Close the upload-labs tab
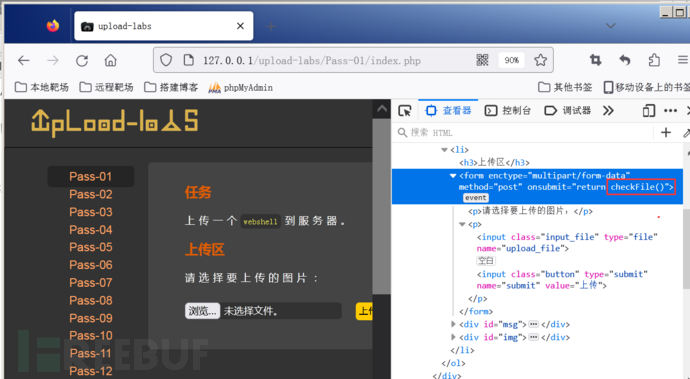Image resolution: width=690 pixels, height=379 pixels. click(240, 26)
